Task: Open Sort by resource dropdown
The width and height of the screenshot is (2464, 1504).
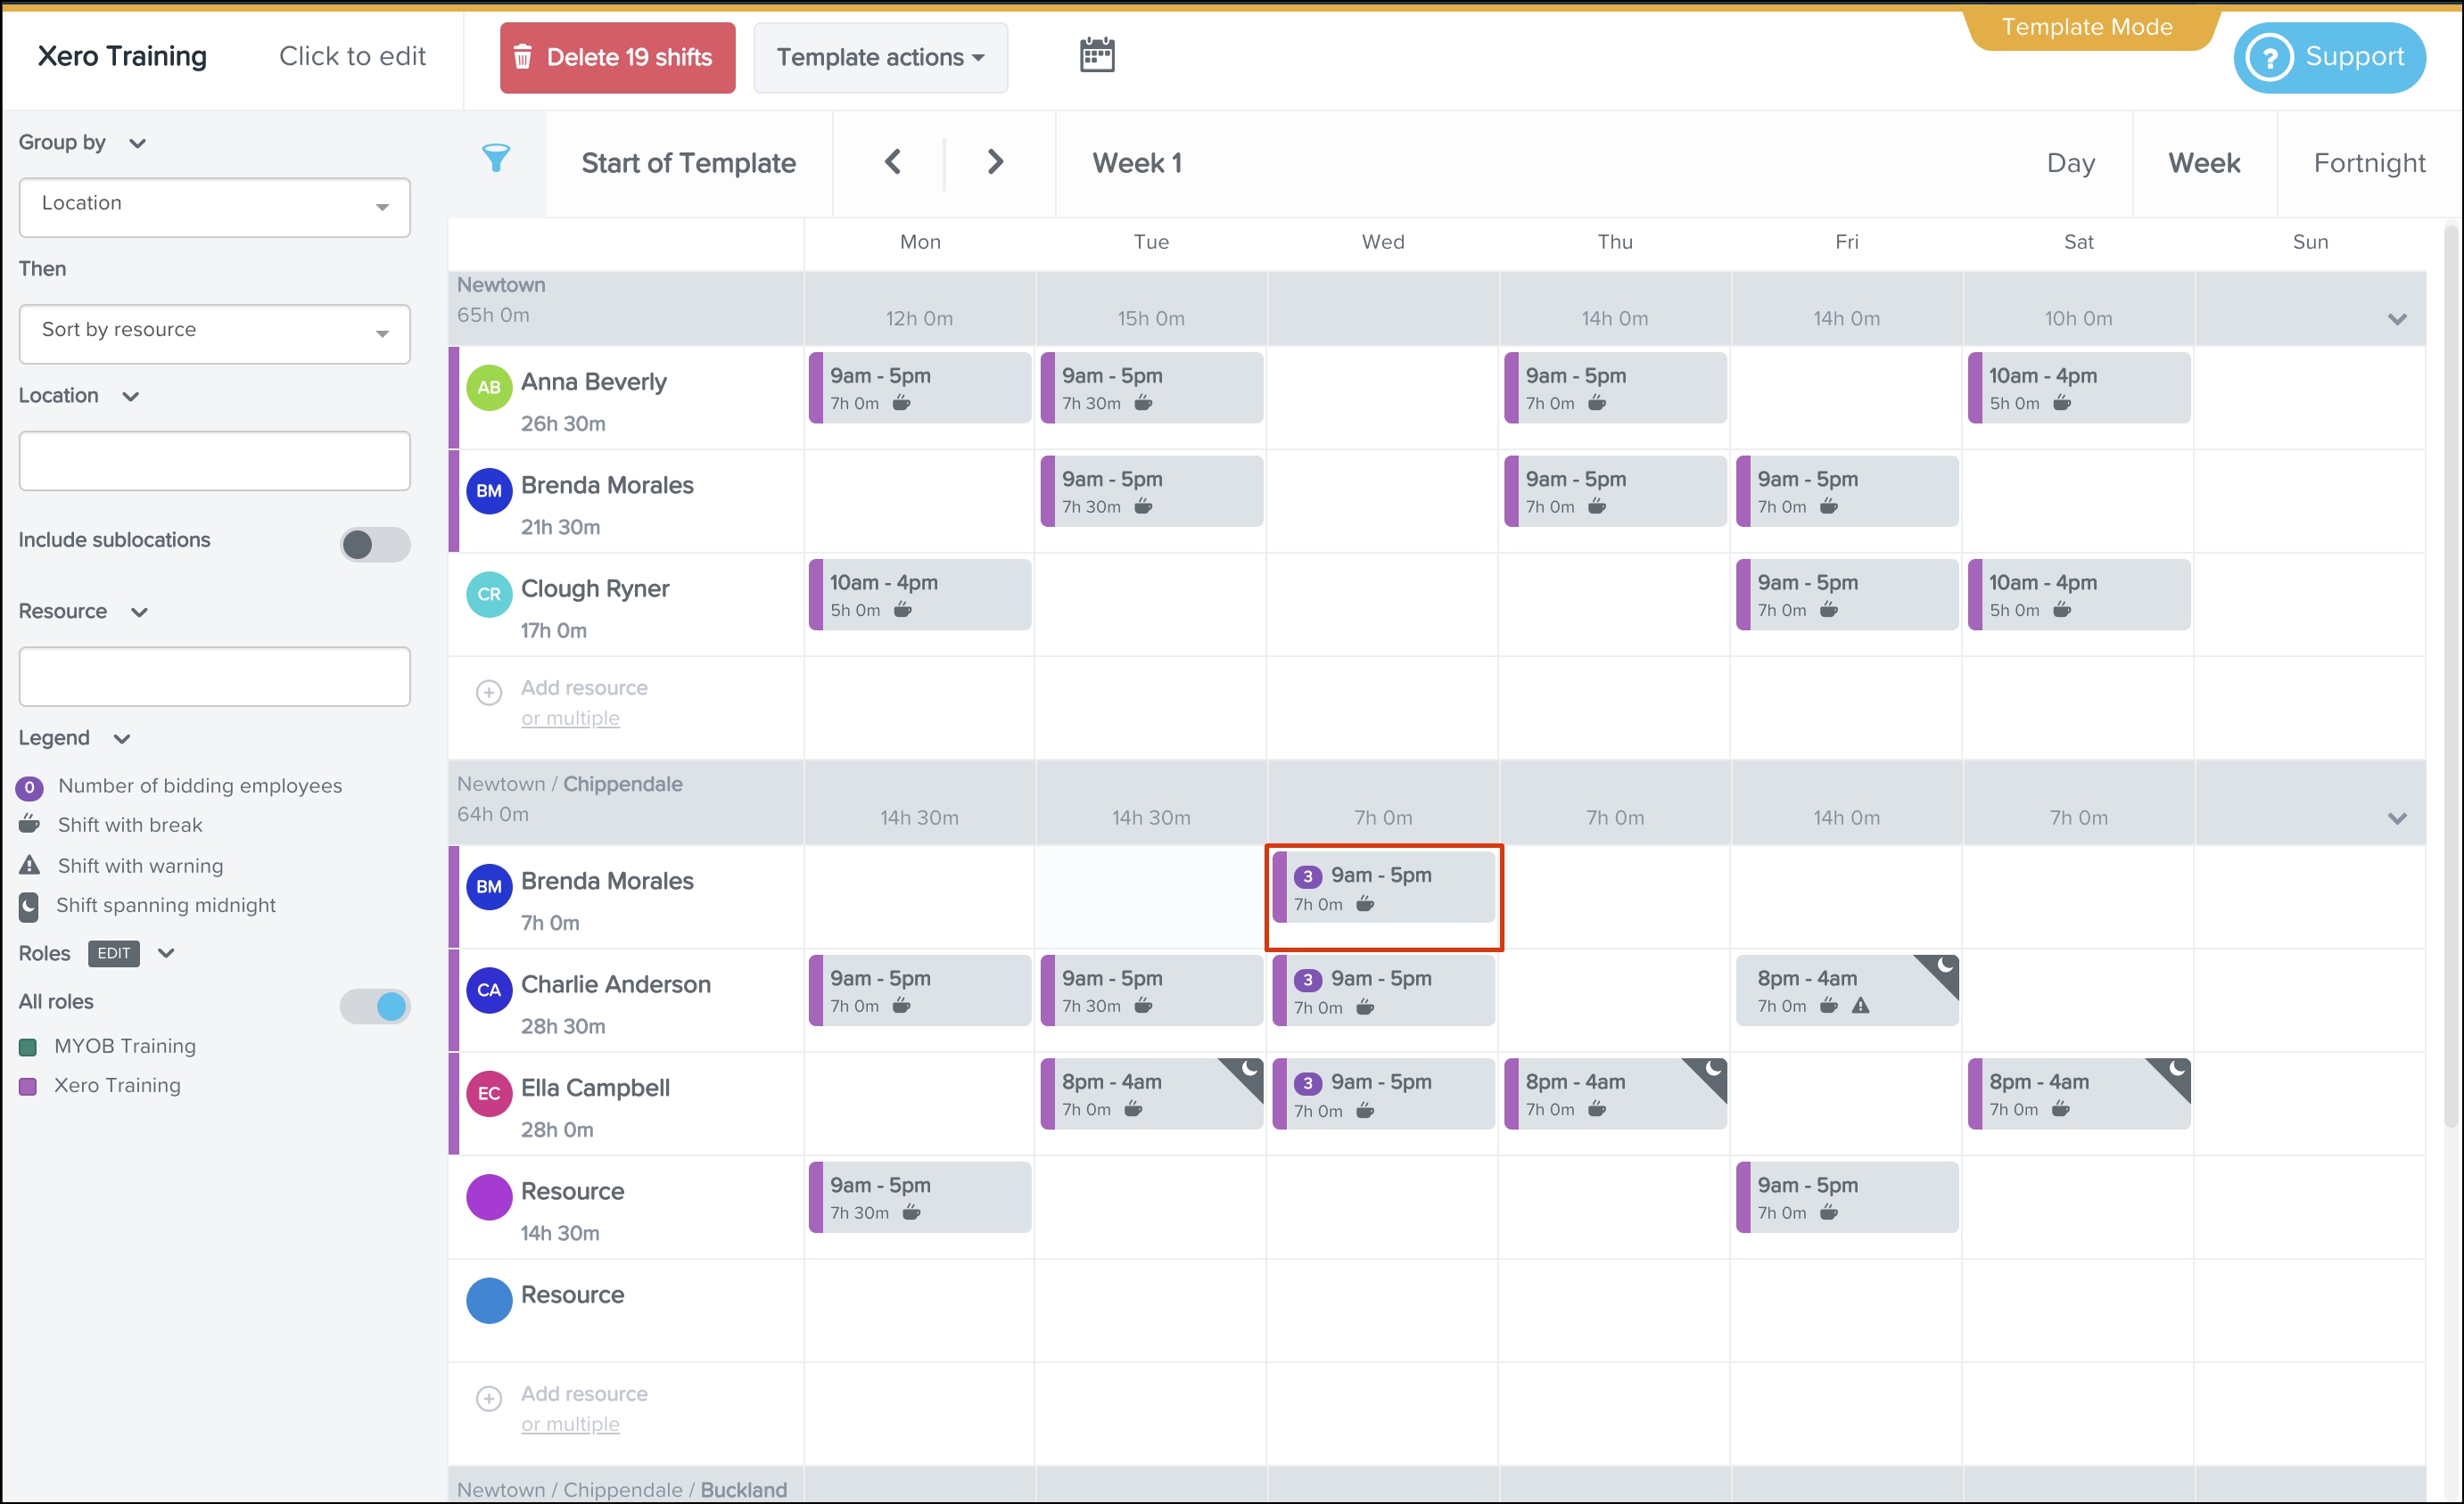Action: (x=214, y=333)
